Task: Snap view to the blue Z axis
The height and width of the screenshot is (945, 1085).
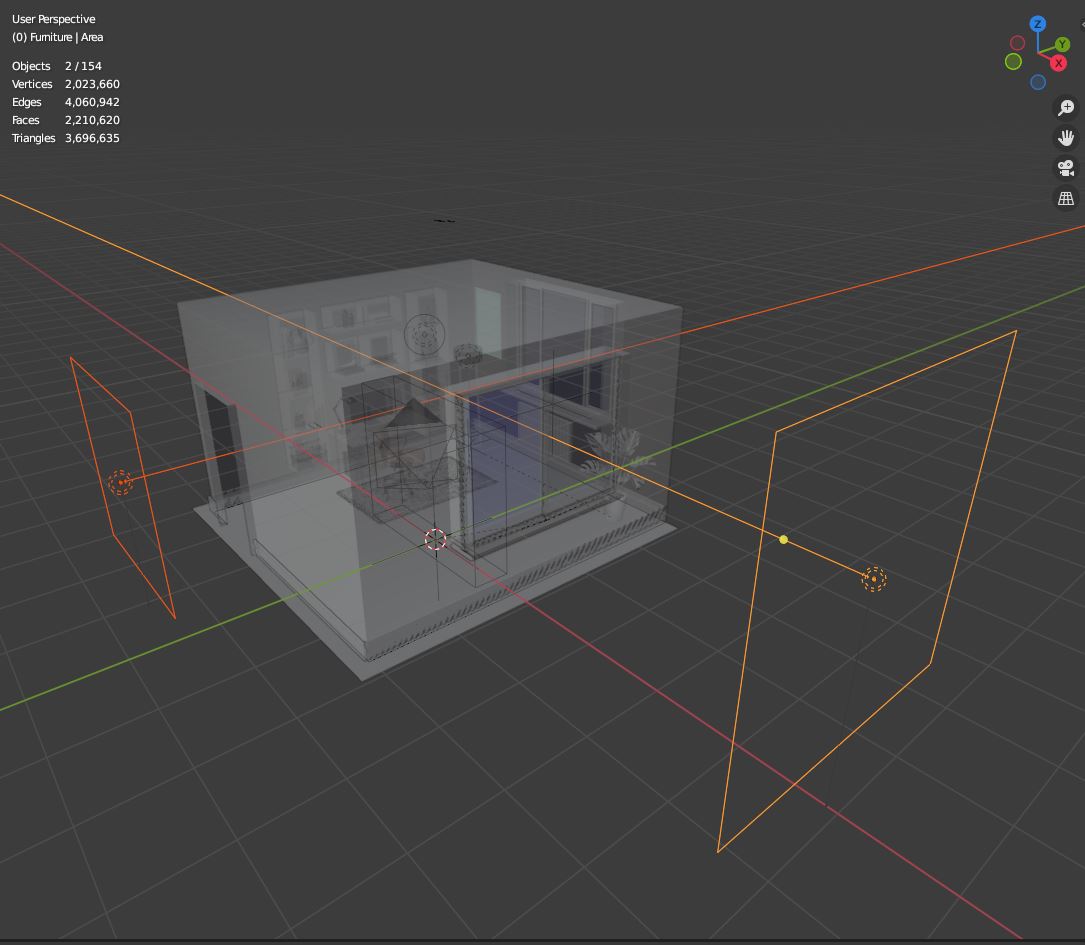Action: [x=1037, y=24]
